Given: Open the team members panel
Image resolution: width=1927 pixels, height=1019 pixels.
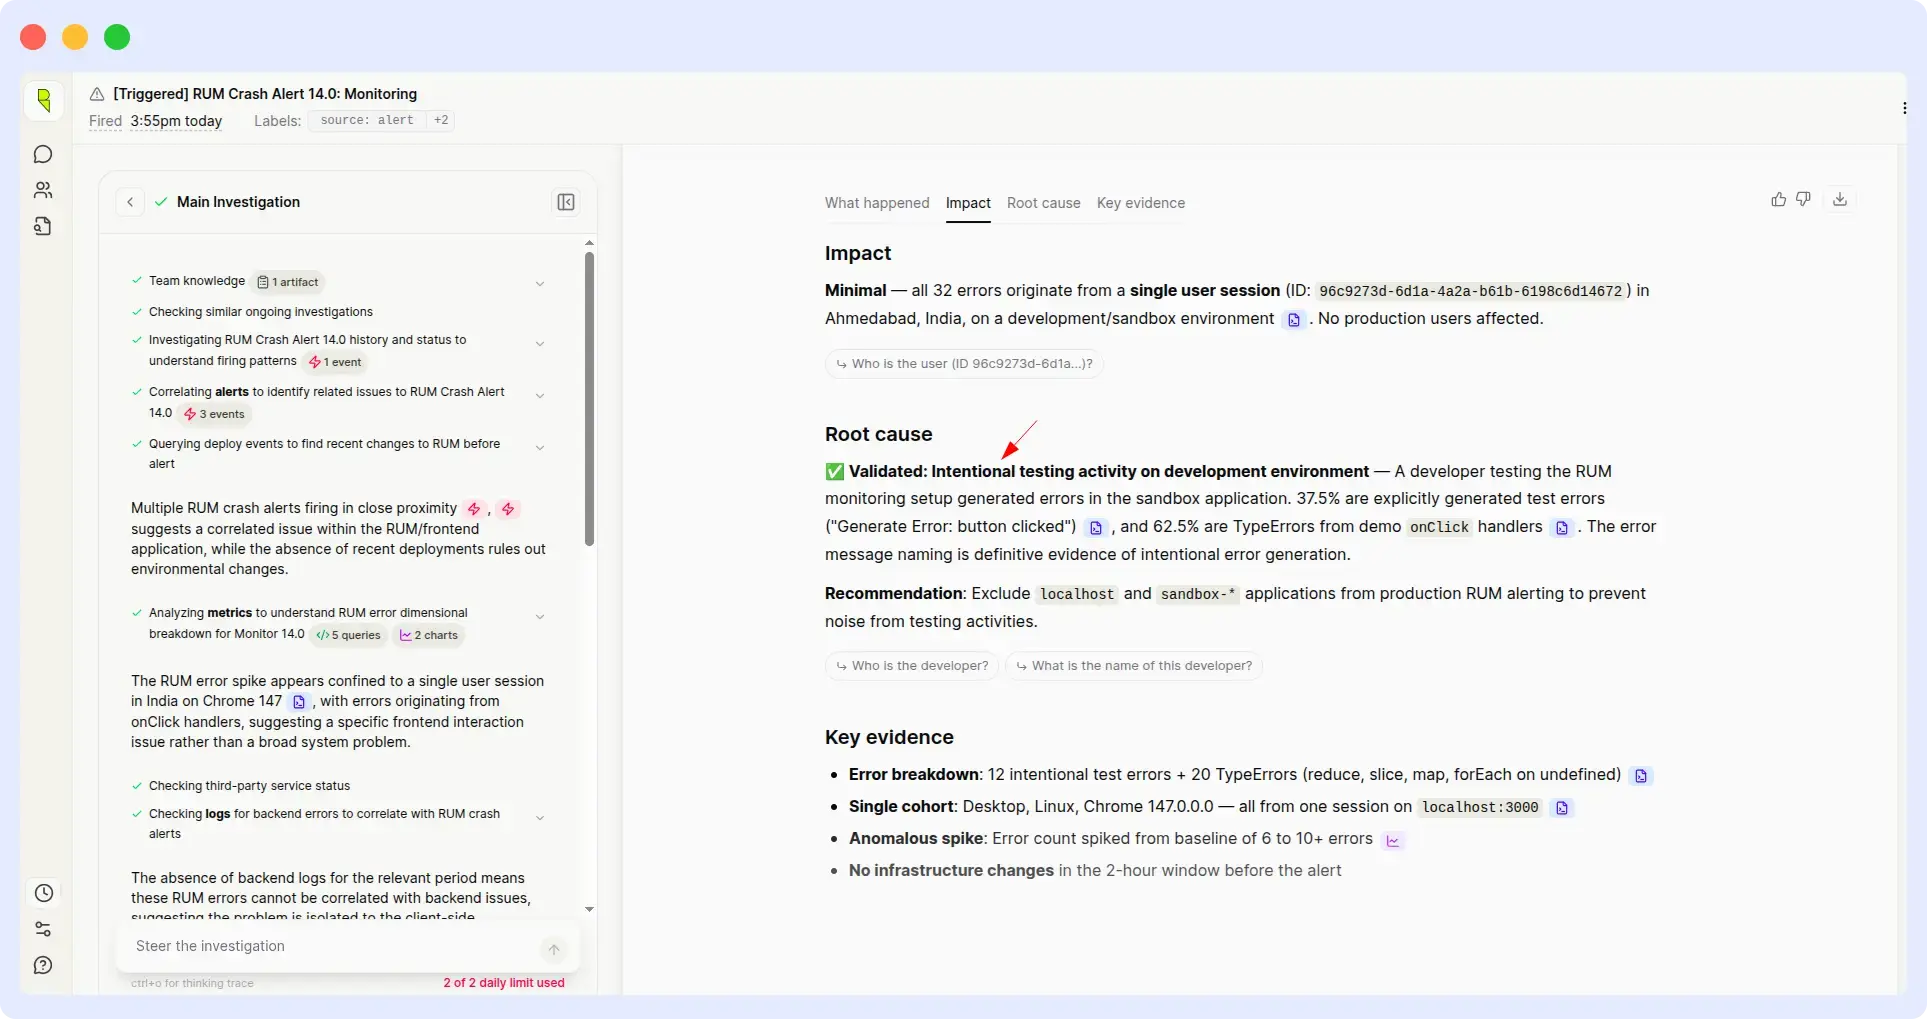Looking at the screenshot, I should click(x=43, y=190).
